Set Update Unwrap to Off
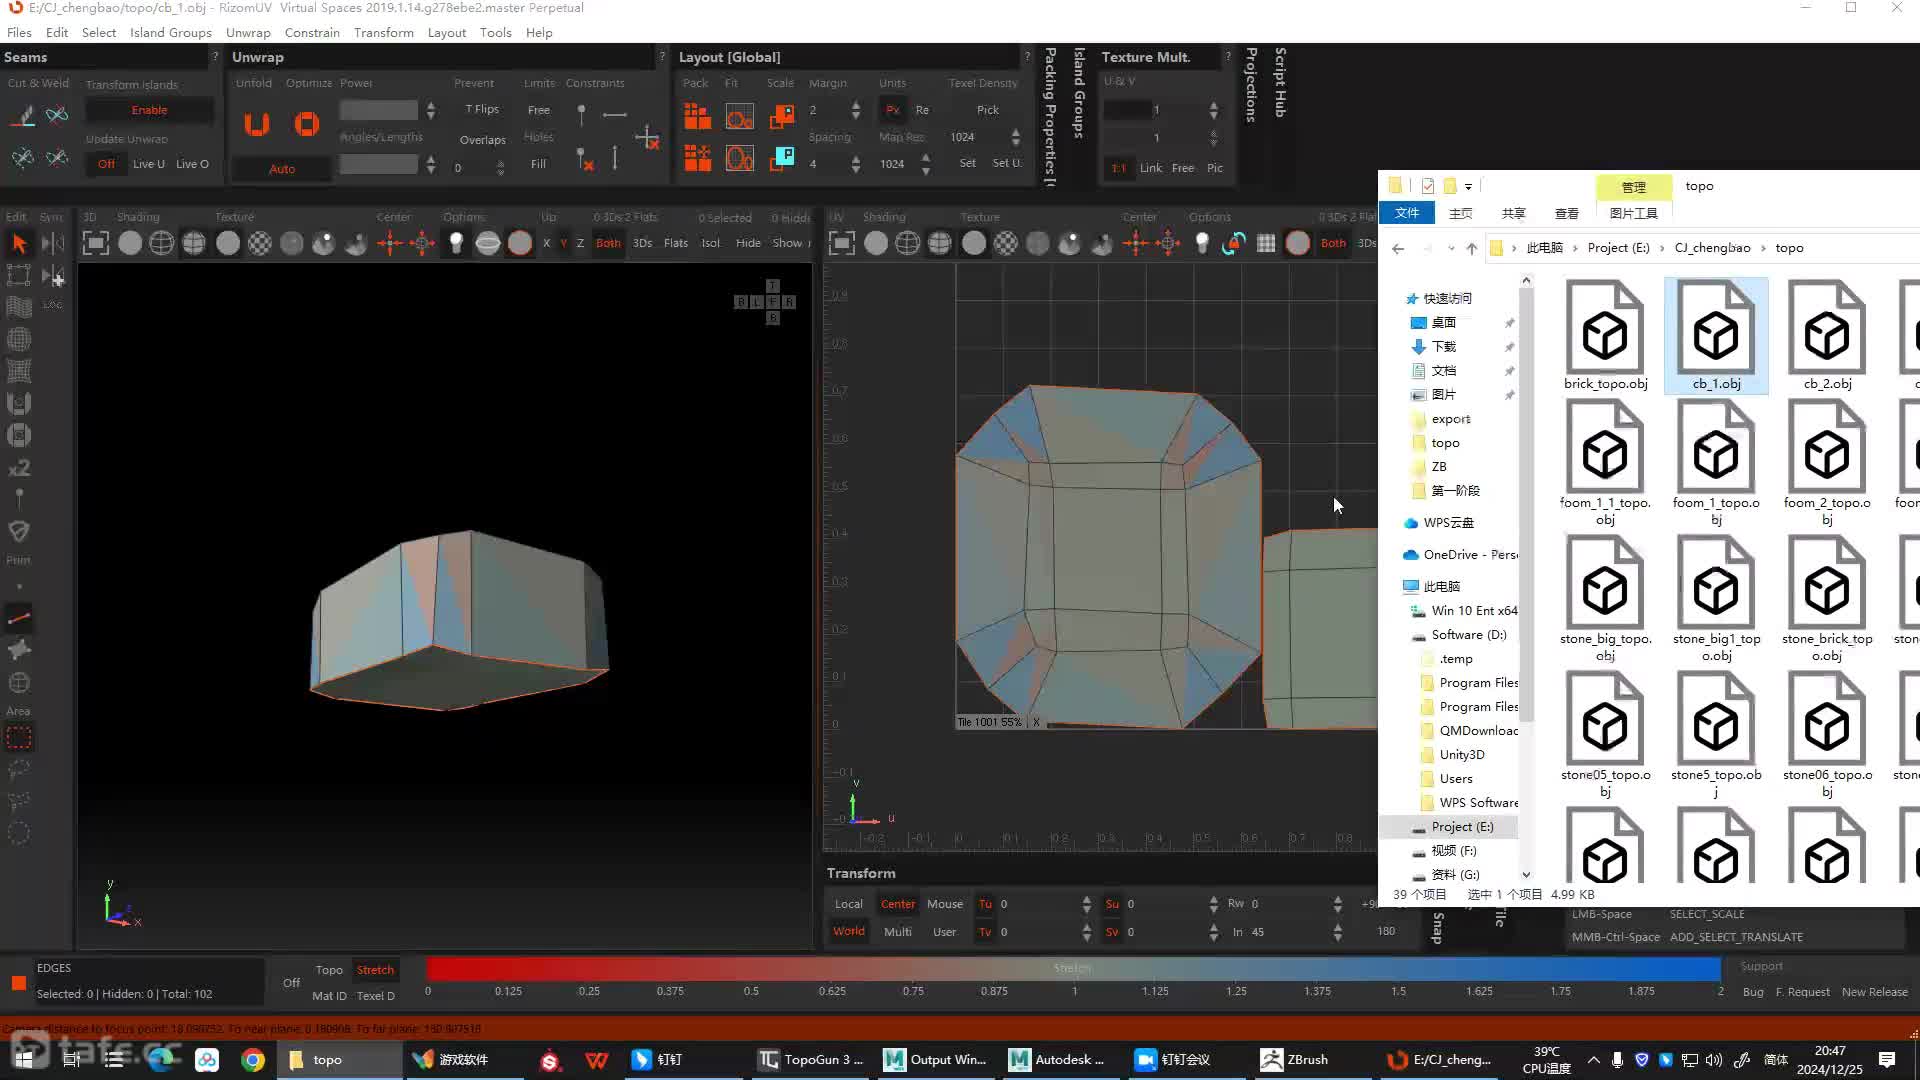The image size is (1920, 1080). 106,164
